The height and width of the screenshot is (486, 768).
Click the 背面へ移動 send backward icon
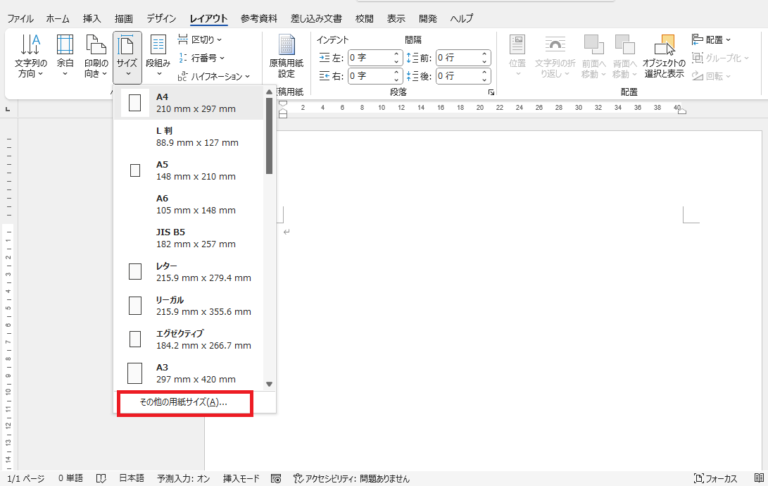pyautogui.click(x=625, y=56)
